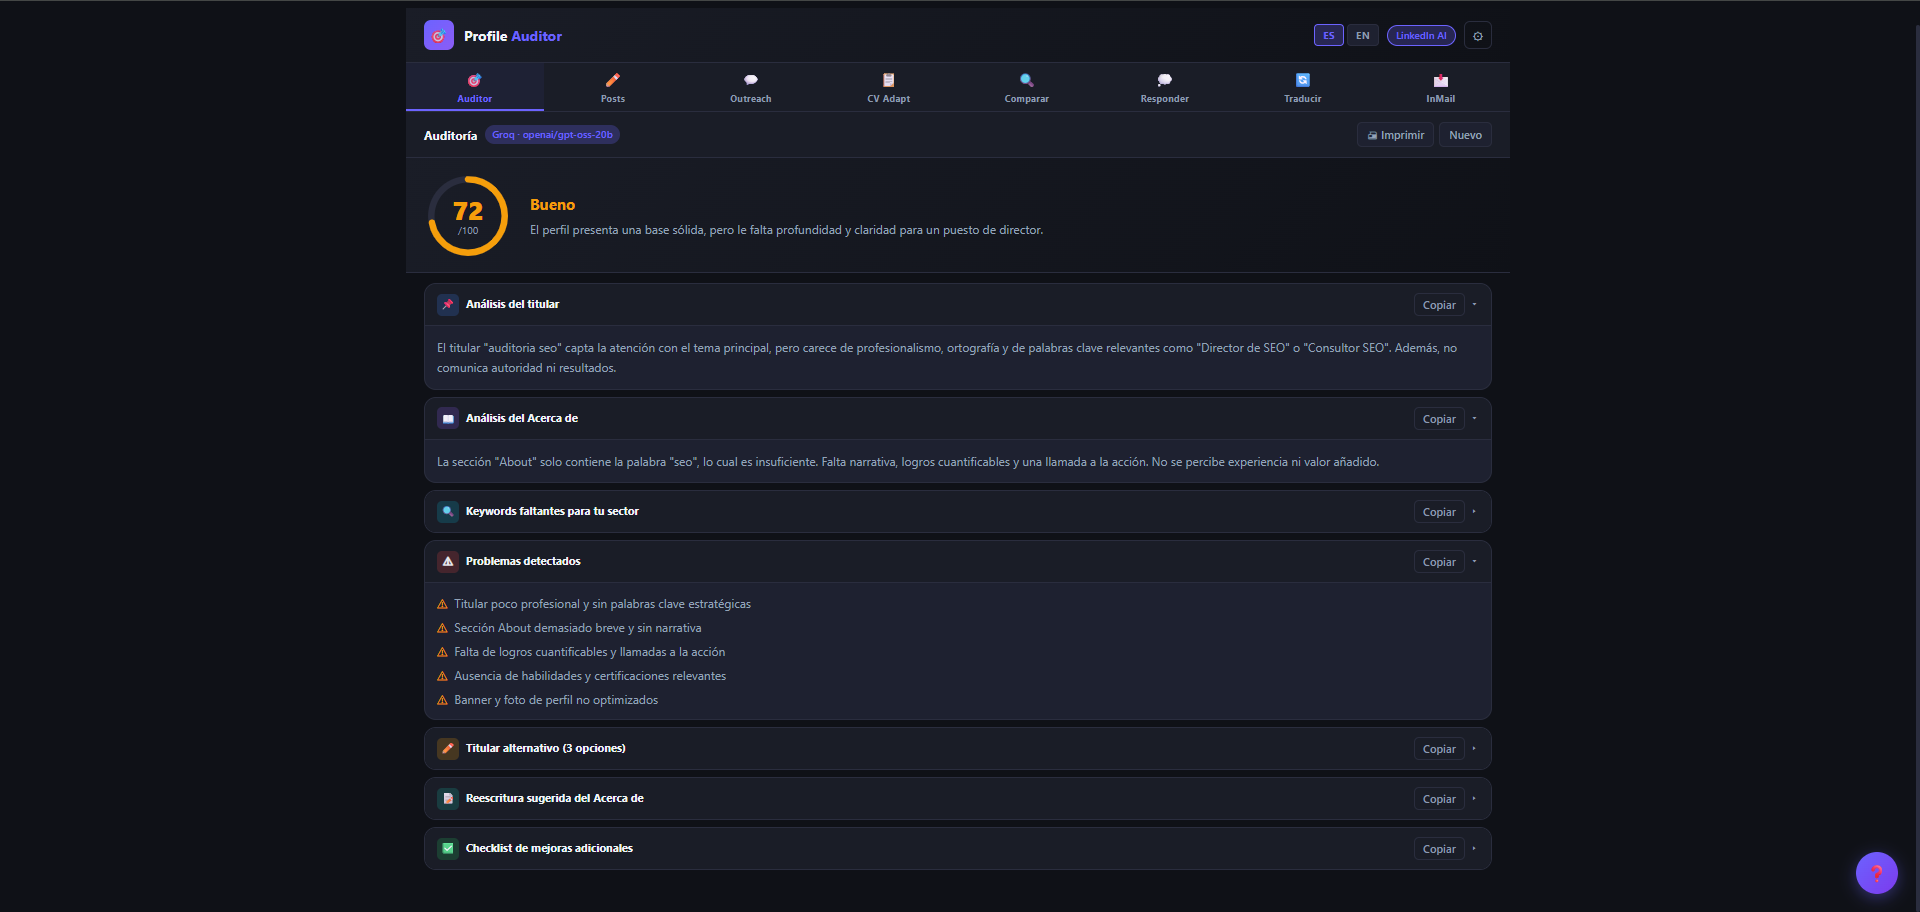Expand the Titular alternativo (3 opciones) section

coord(1475,749)
